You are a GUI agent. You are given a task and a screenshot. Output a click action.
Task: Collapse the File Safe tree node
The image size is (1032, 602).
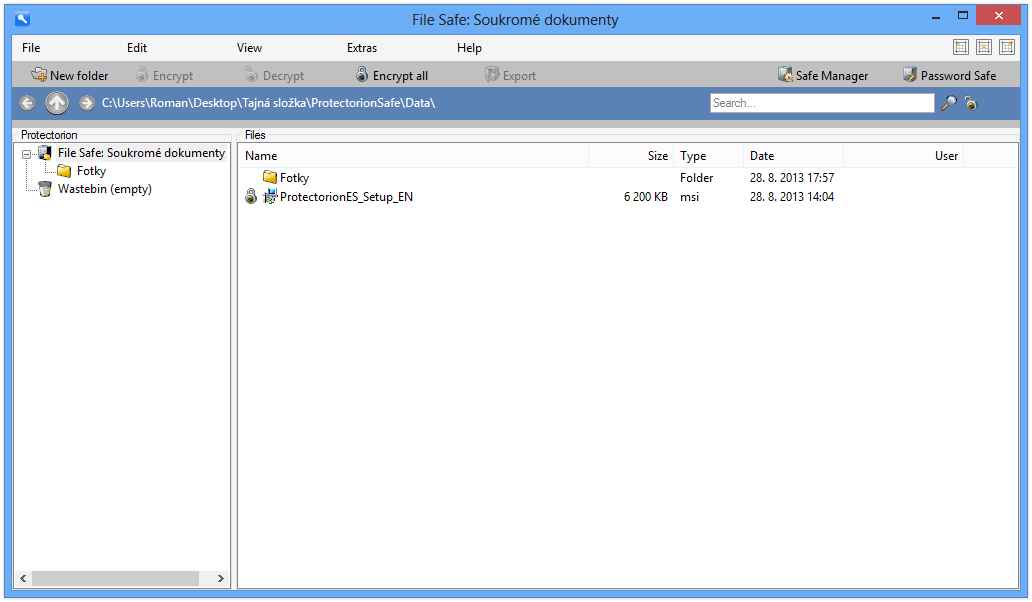[26, 155]
